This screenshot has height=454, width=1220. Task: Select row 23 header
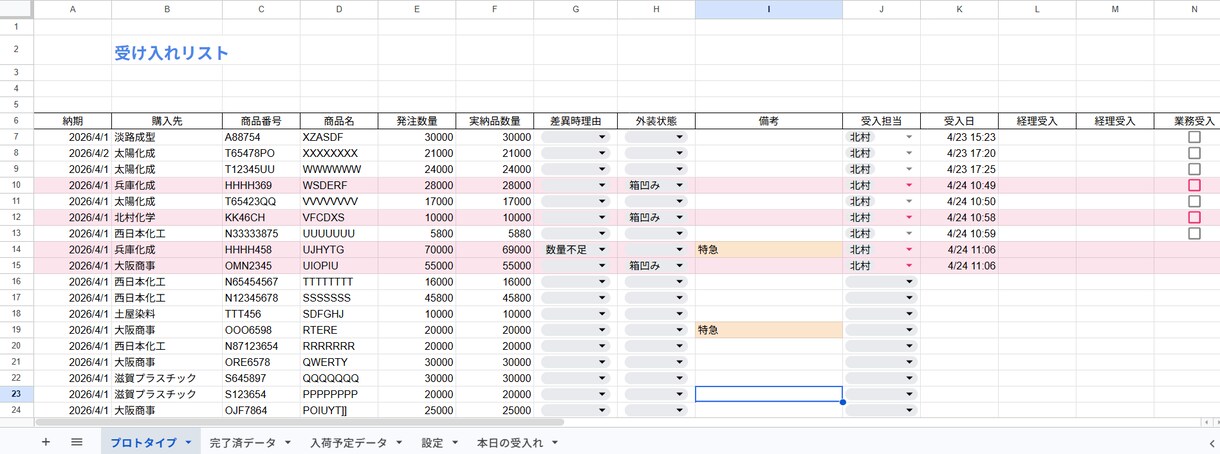point(17,394)
